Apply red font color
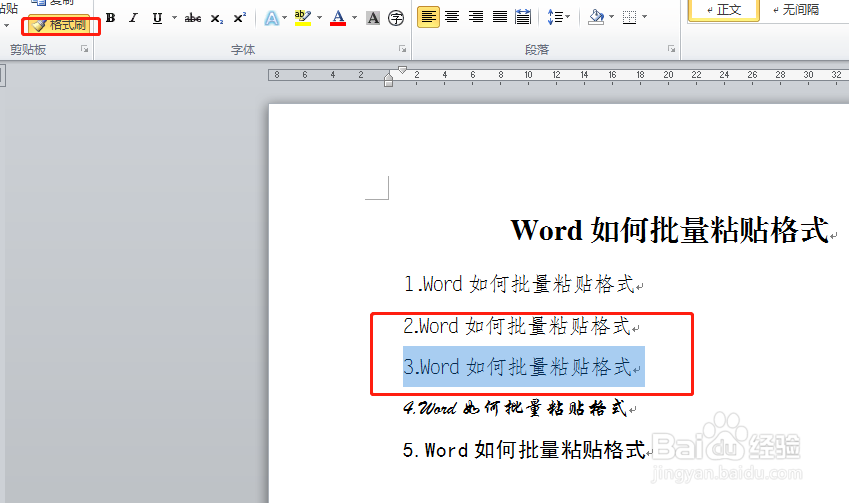This screenshot has width=849, height=503. [x=338, y=18]
